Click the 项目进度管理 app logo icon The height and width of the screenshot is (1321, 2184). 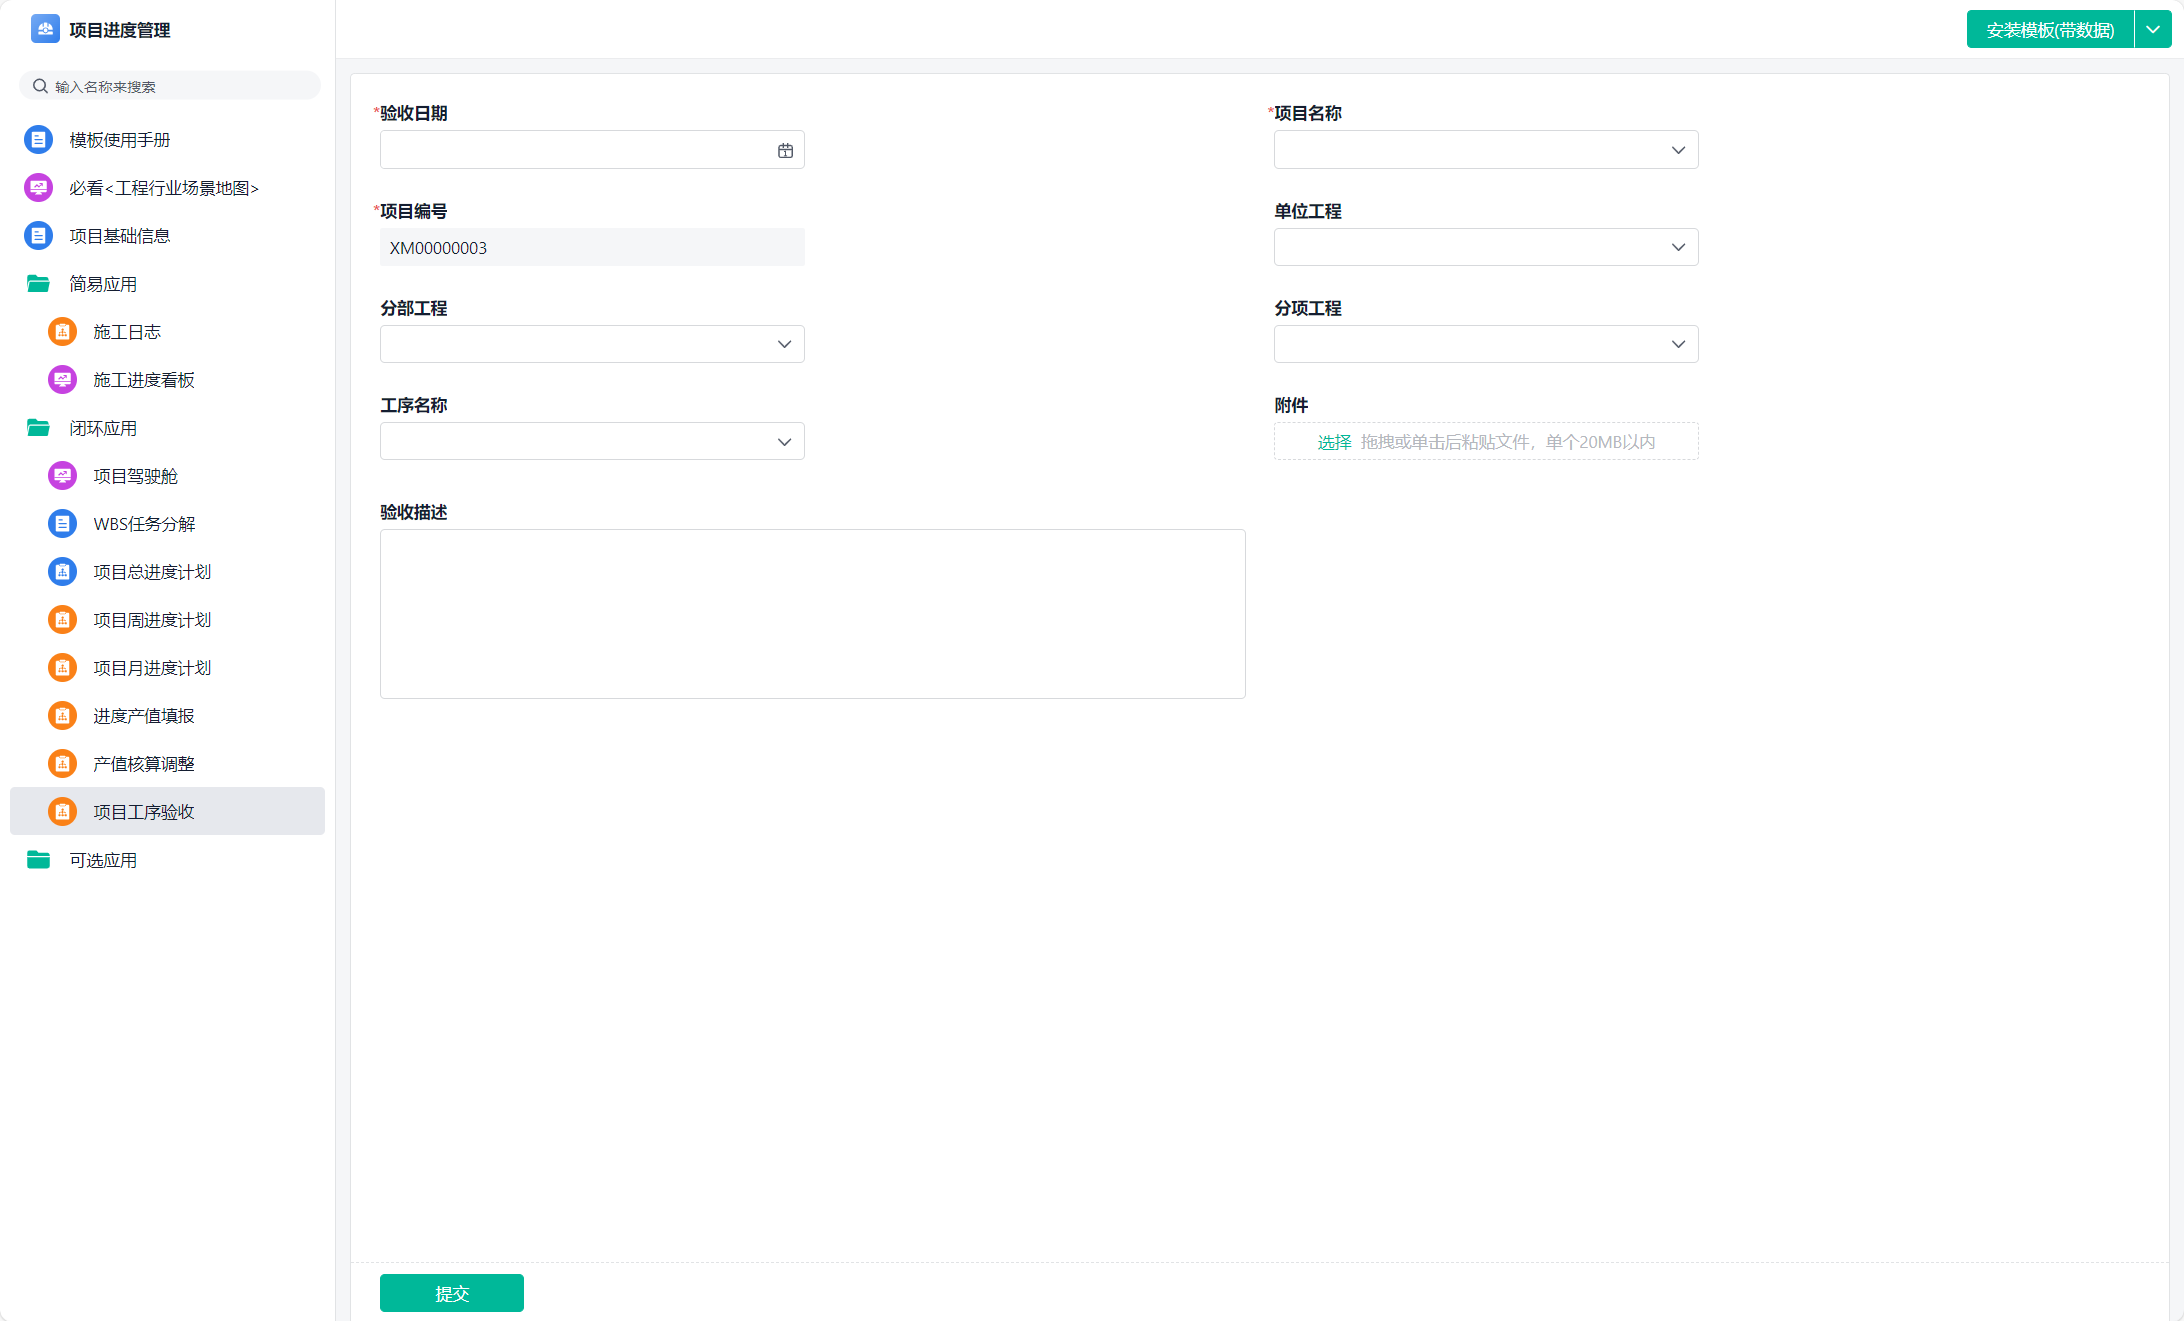coord(45,29)
